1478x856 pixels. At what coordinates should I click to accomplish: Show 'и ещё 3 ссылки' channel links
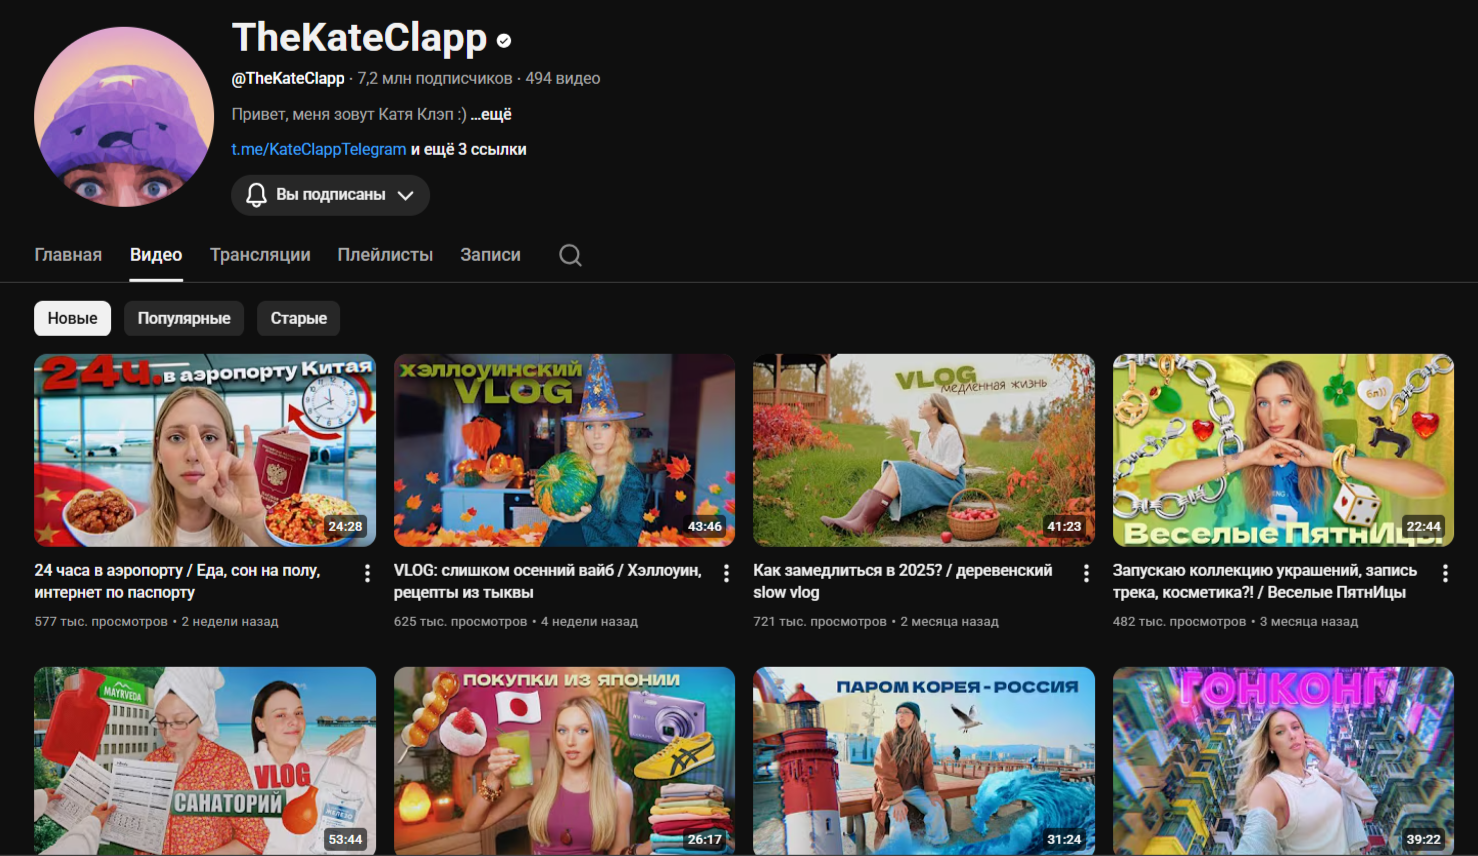point(469,149)
